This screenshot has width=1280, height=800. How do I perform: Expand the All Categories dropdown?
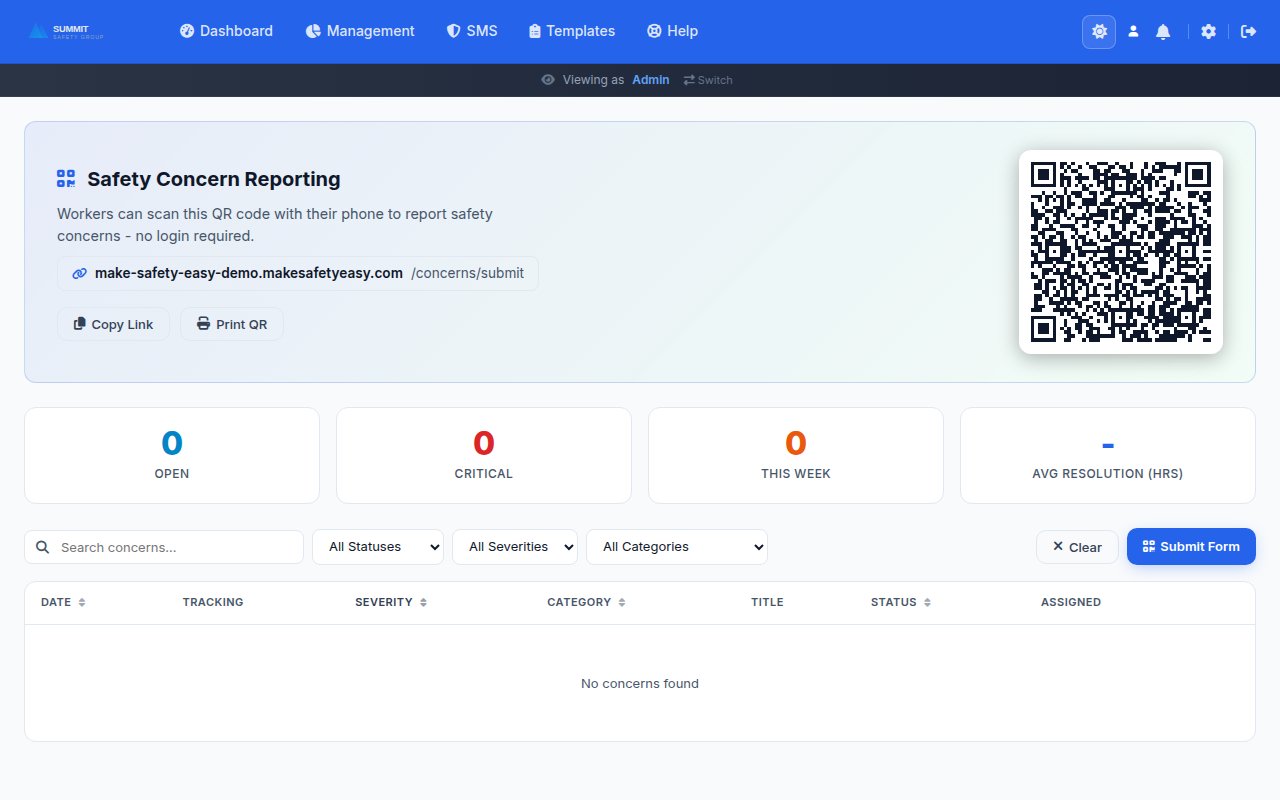[677, 547]
